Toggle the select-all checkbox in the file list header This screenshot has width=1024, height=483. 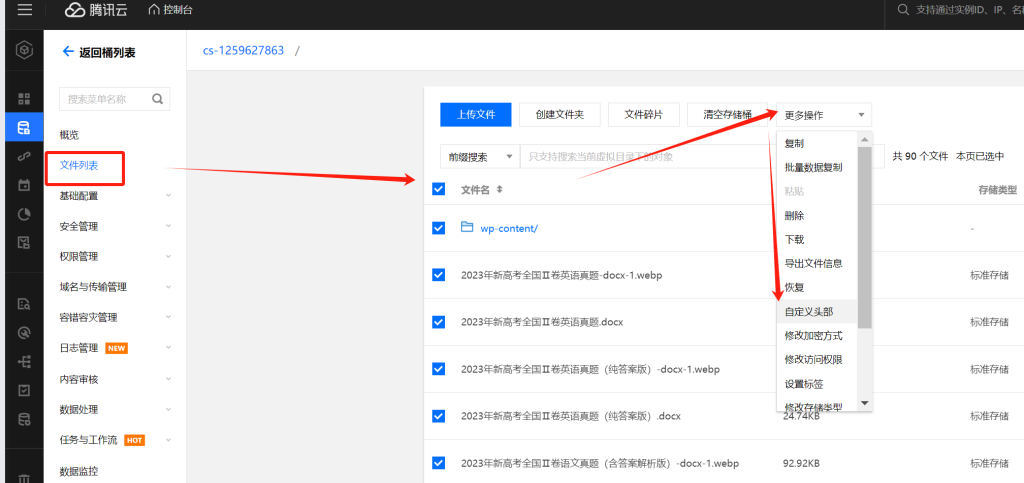(439, 189)
